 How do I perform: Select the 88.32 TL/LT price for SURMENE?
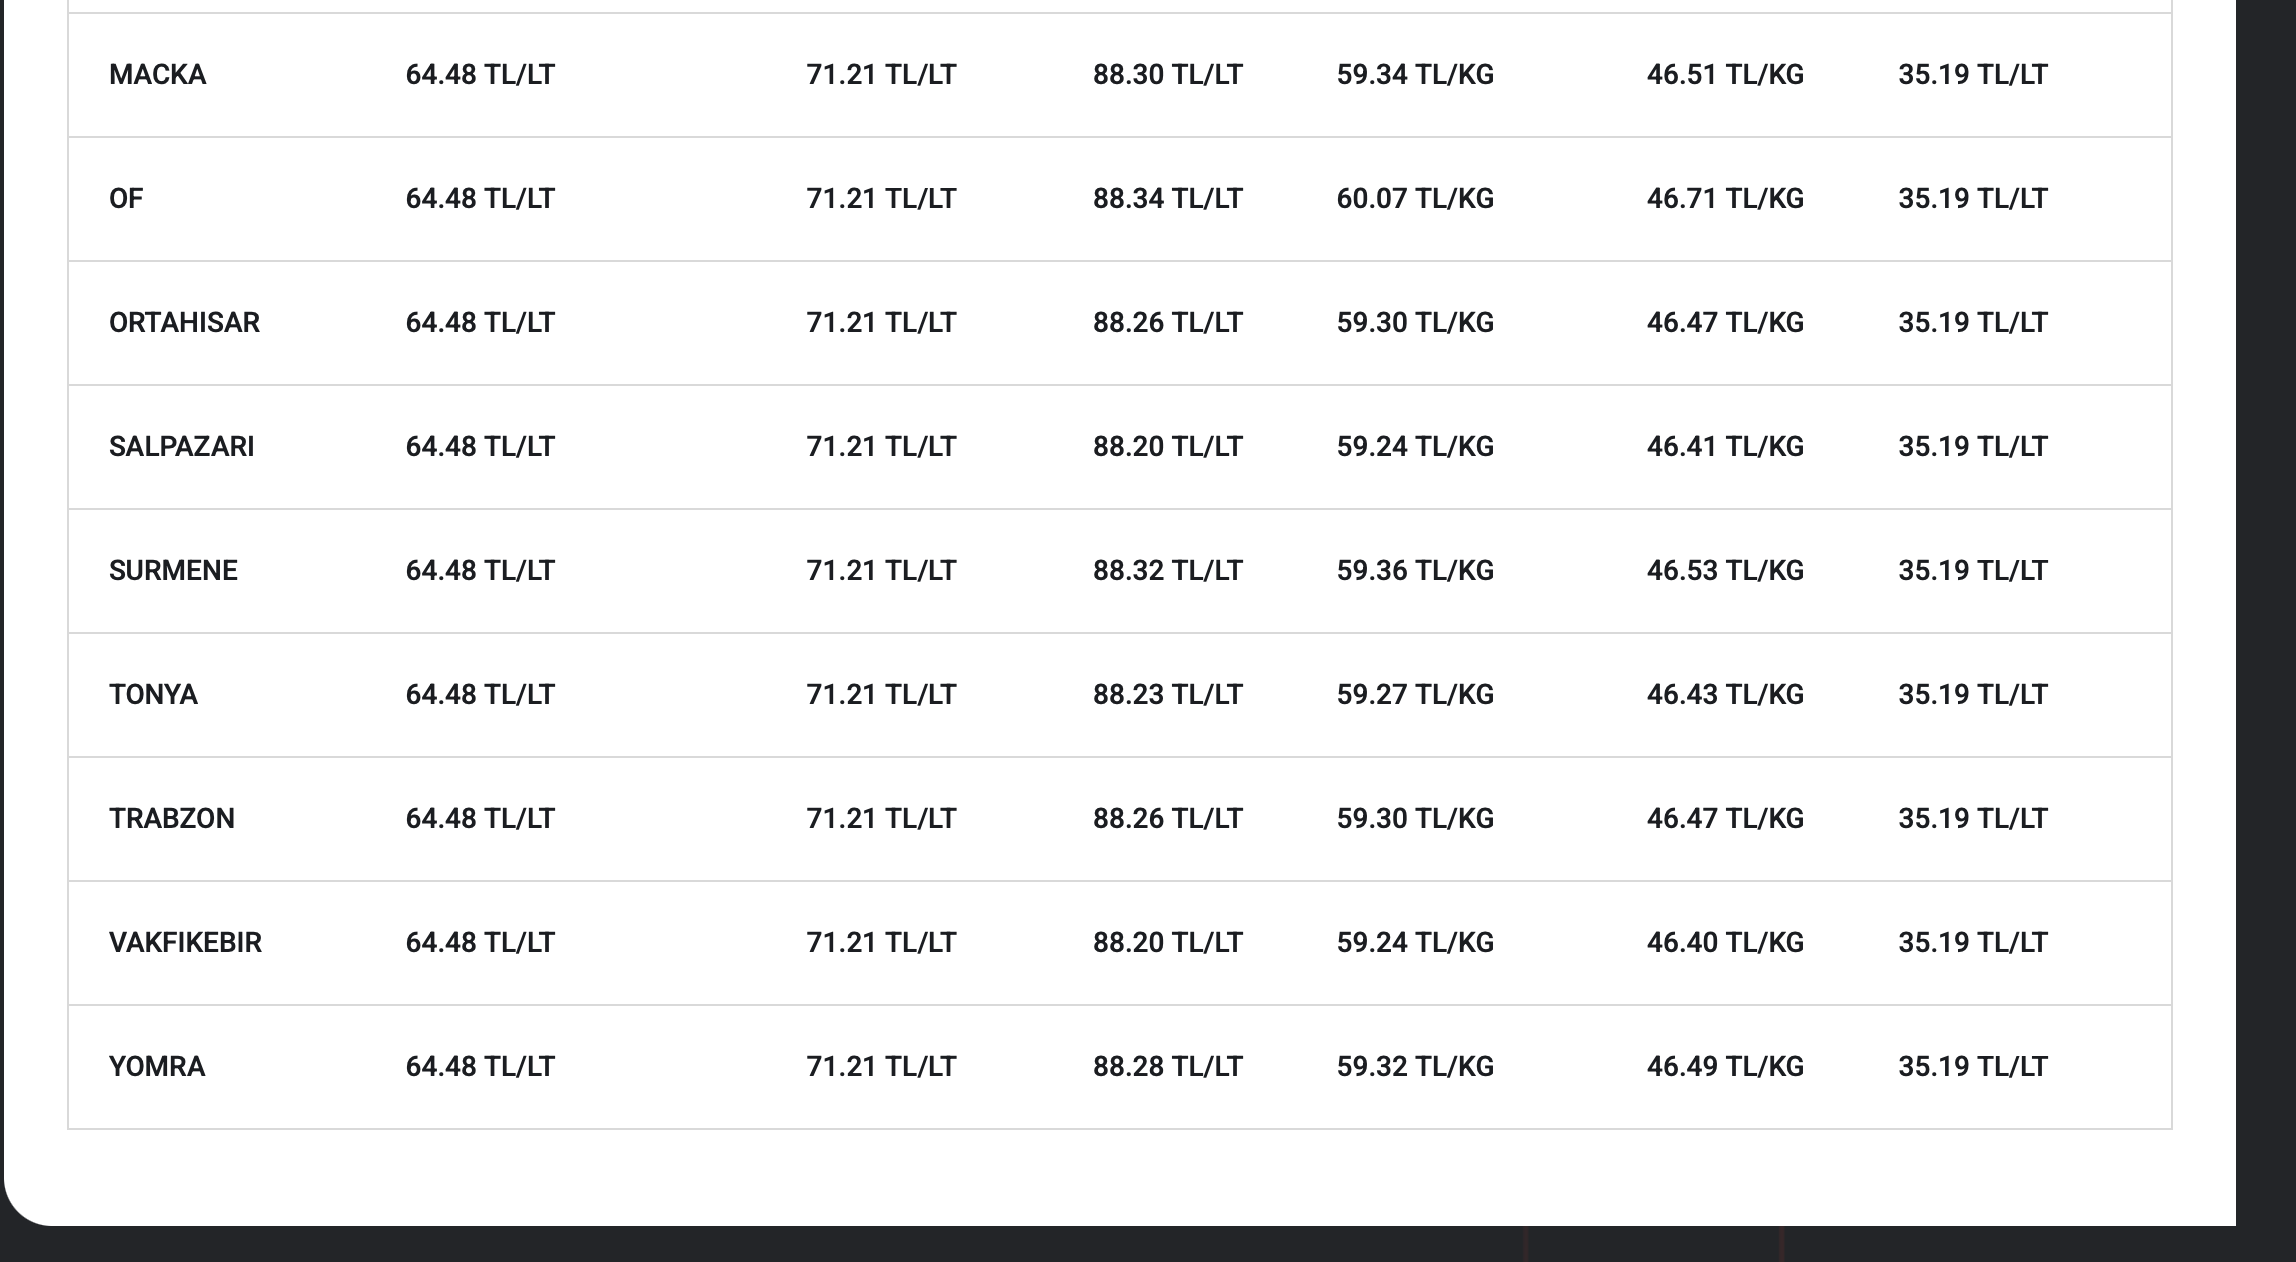[x=1167, y=571]
